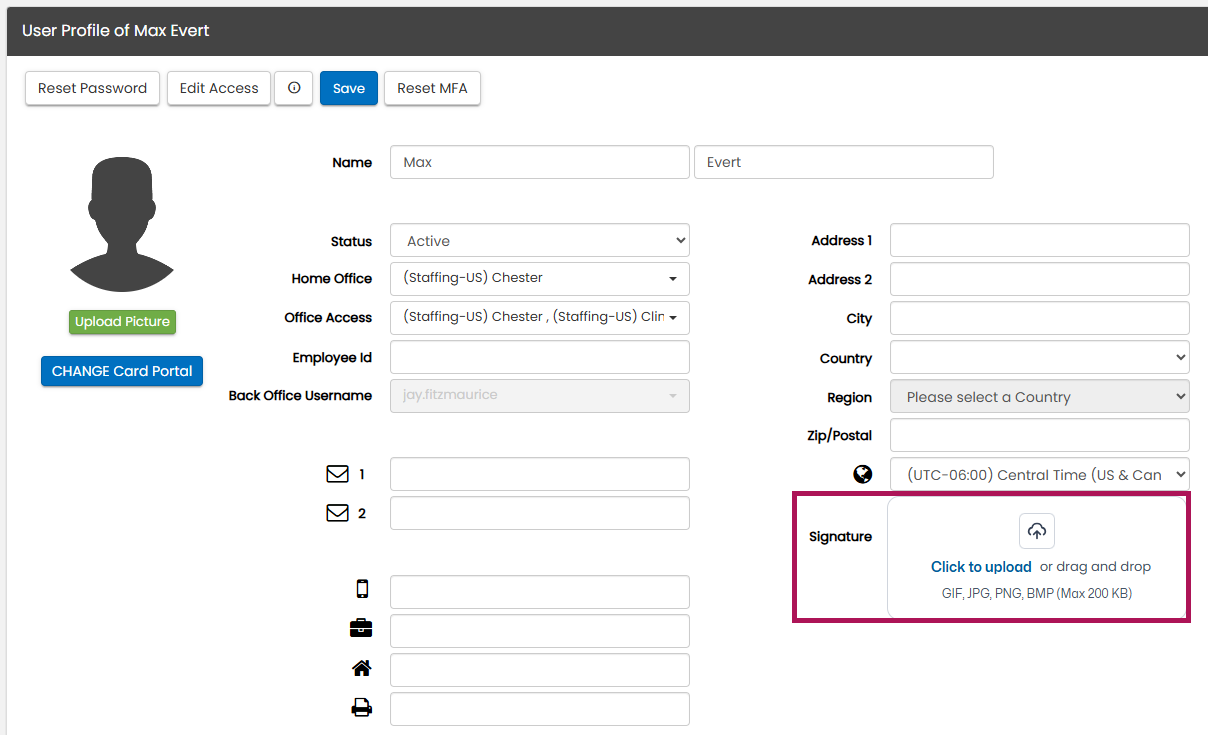Expand the Office Access multi-select dropdown
This screenshot has height=735, width=1208.
[540, 317]
